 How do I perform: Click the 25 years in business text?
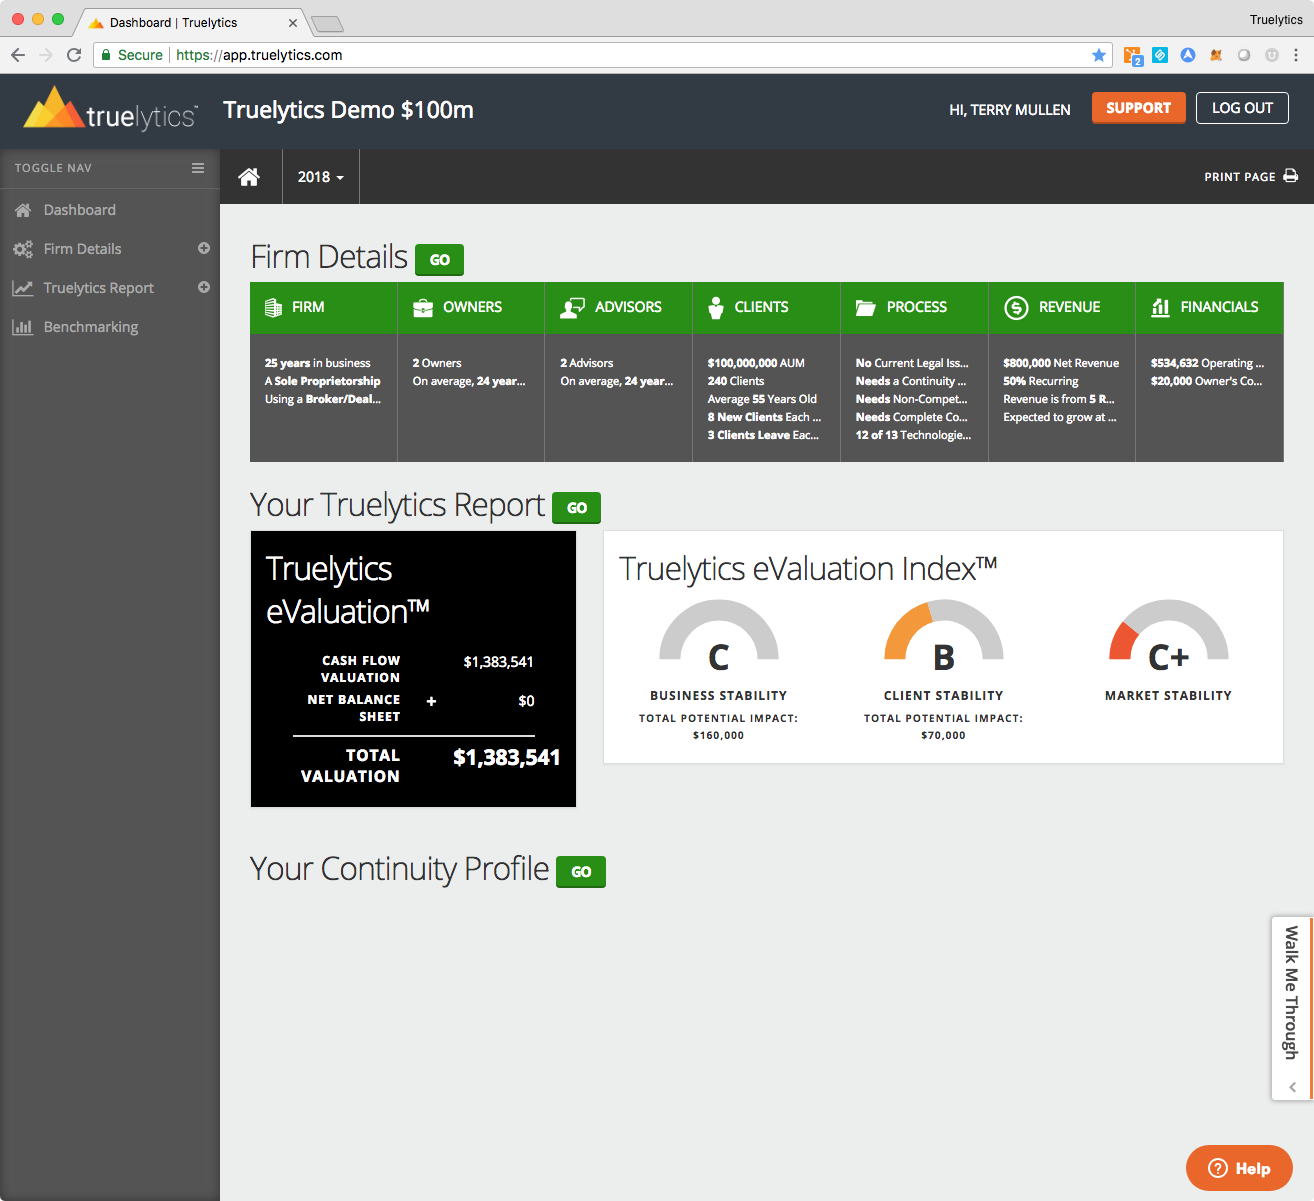[317, 363]
